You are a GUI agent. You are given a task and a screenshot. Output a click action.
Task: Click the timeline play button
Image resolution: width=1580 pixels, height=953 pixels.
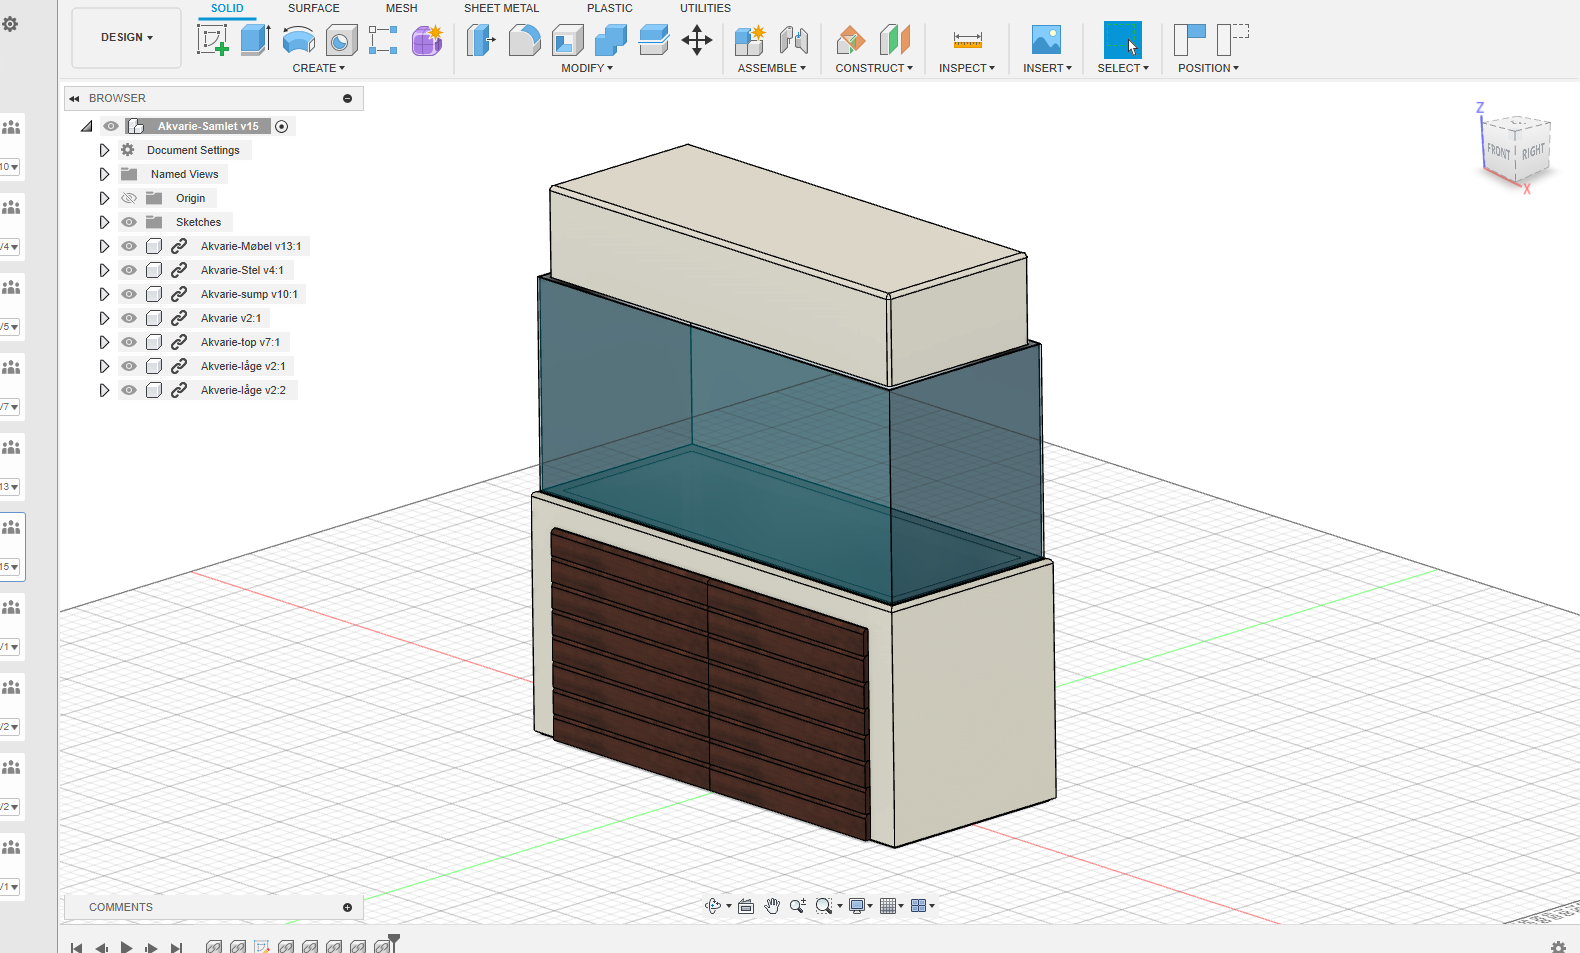tap(126, 947)
